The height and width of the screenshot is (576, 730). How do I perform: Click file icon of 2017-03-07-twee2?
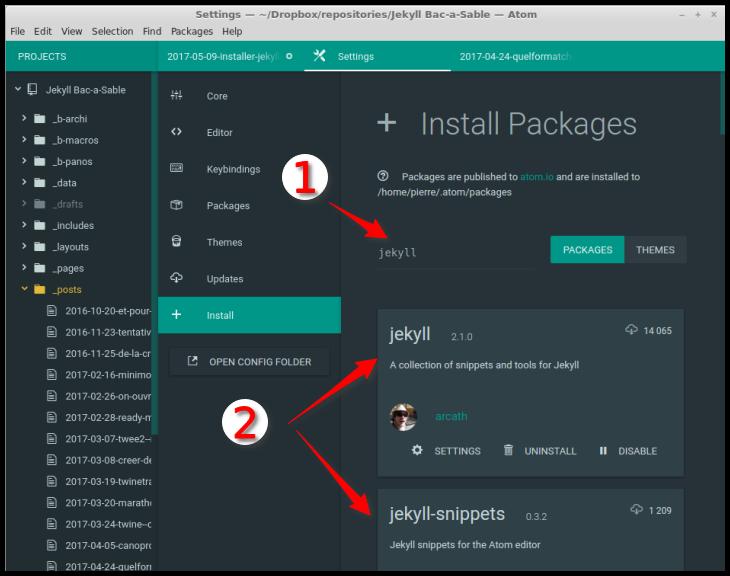tap(52, 438)
